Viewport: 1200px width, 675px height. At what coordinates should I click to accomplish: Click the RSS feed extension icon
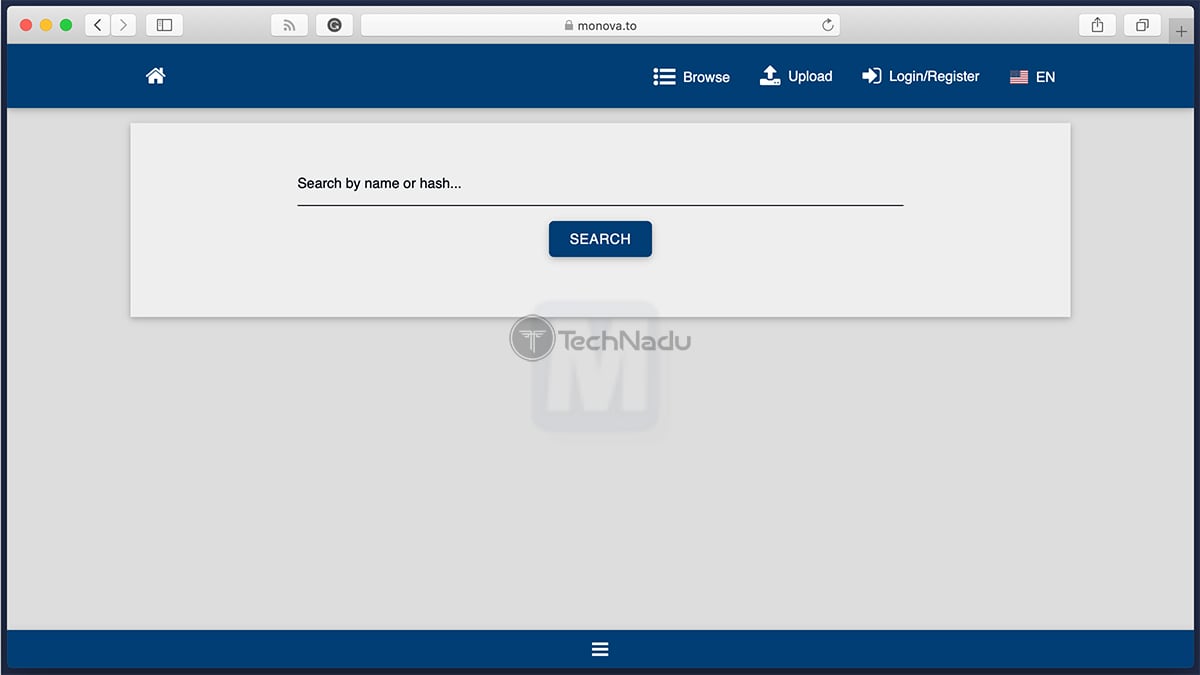coord(289,25)
